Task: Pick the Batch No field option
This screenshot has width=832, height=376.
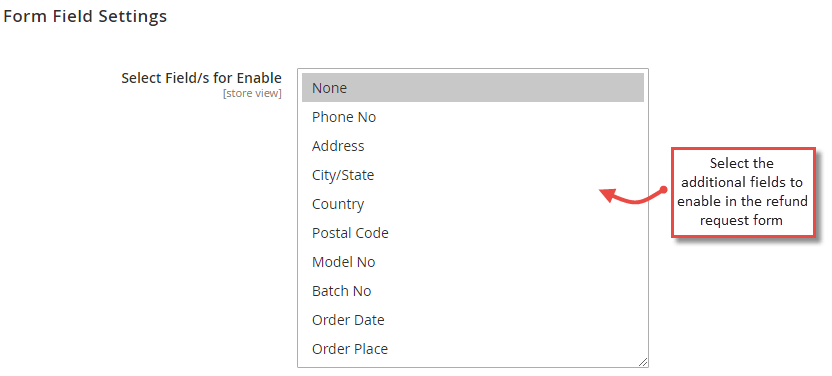Action: [x=473, y=291]
